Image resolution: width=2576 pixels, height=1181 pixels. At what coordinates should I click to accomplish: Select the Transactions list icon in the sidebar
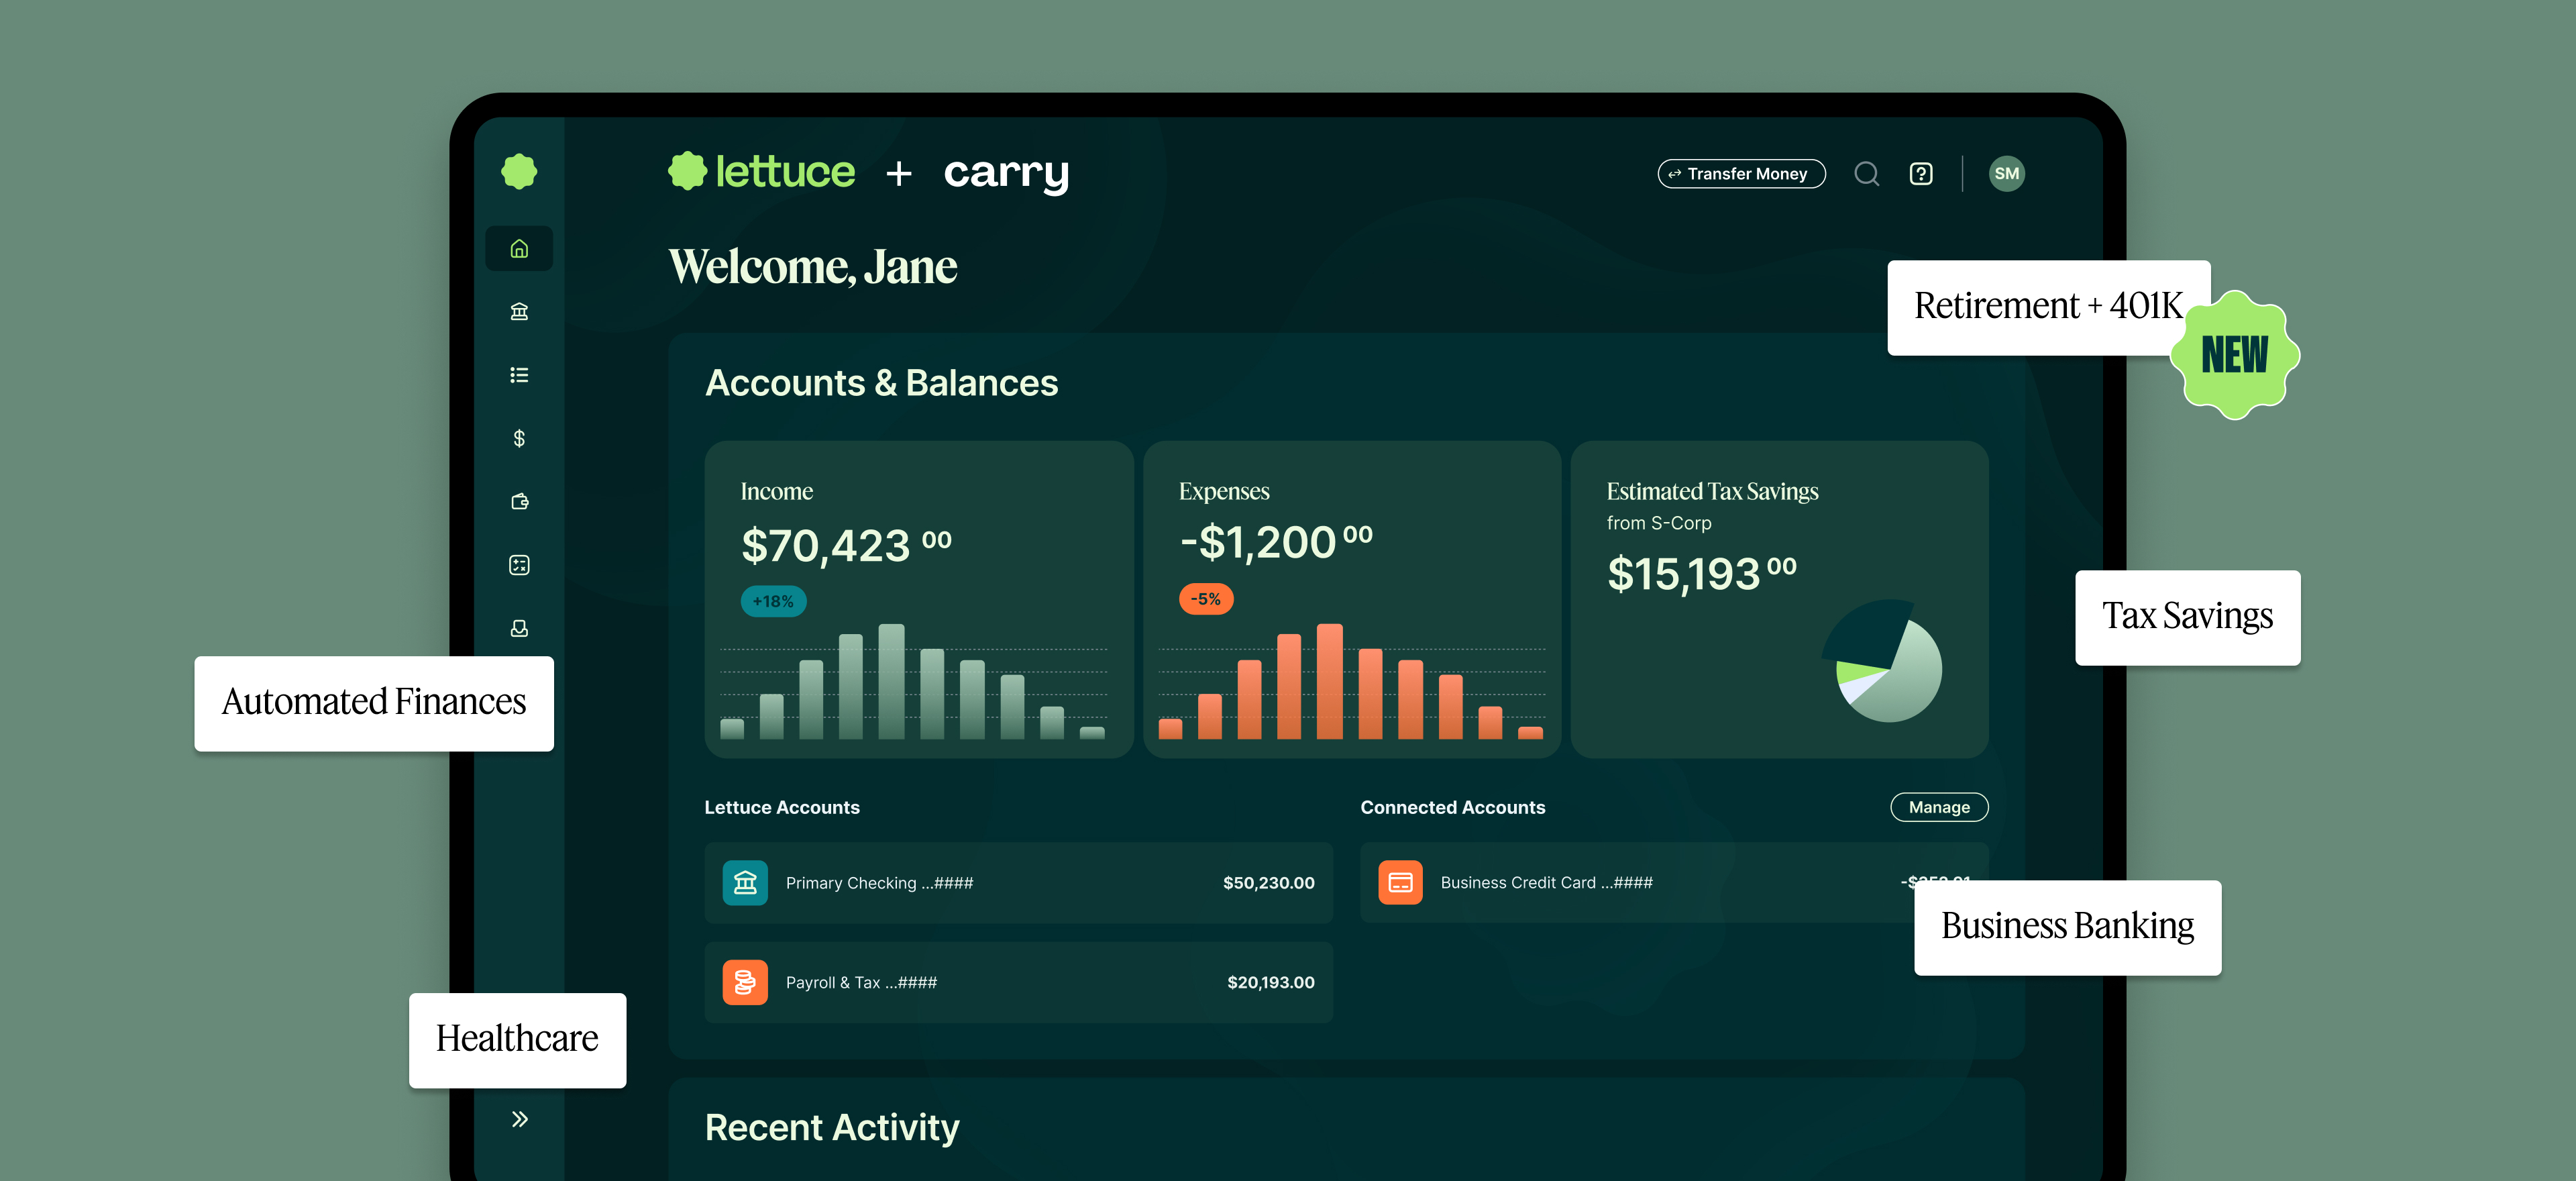click(519, 374)
